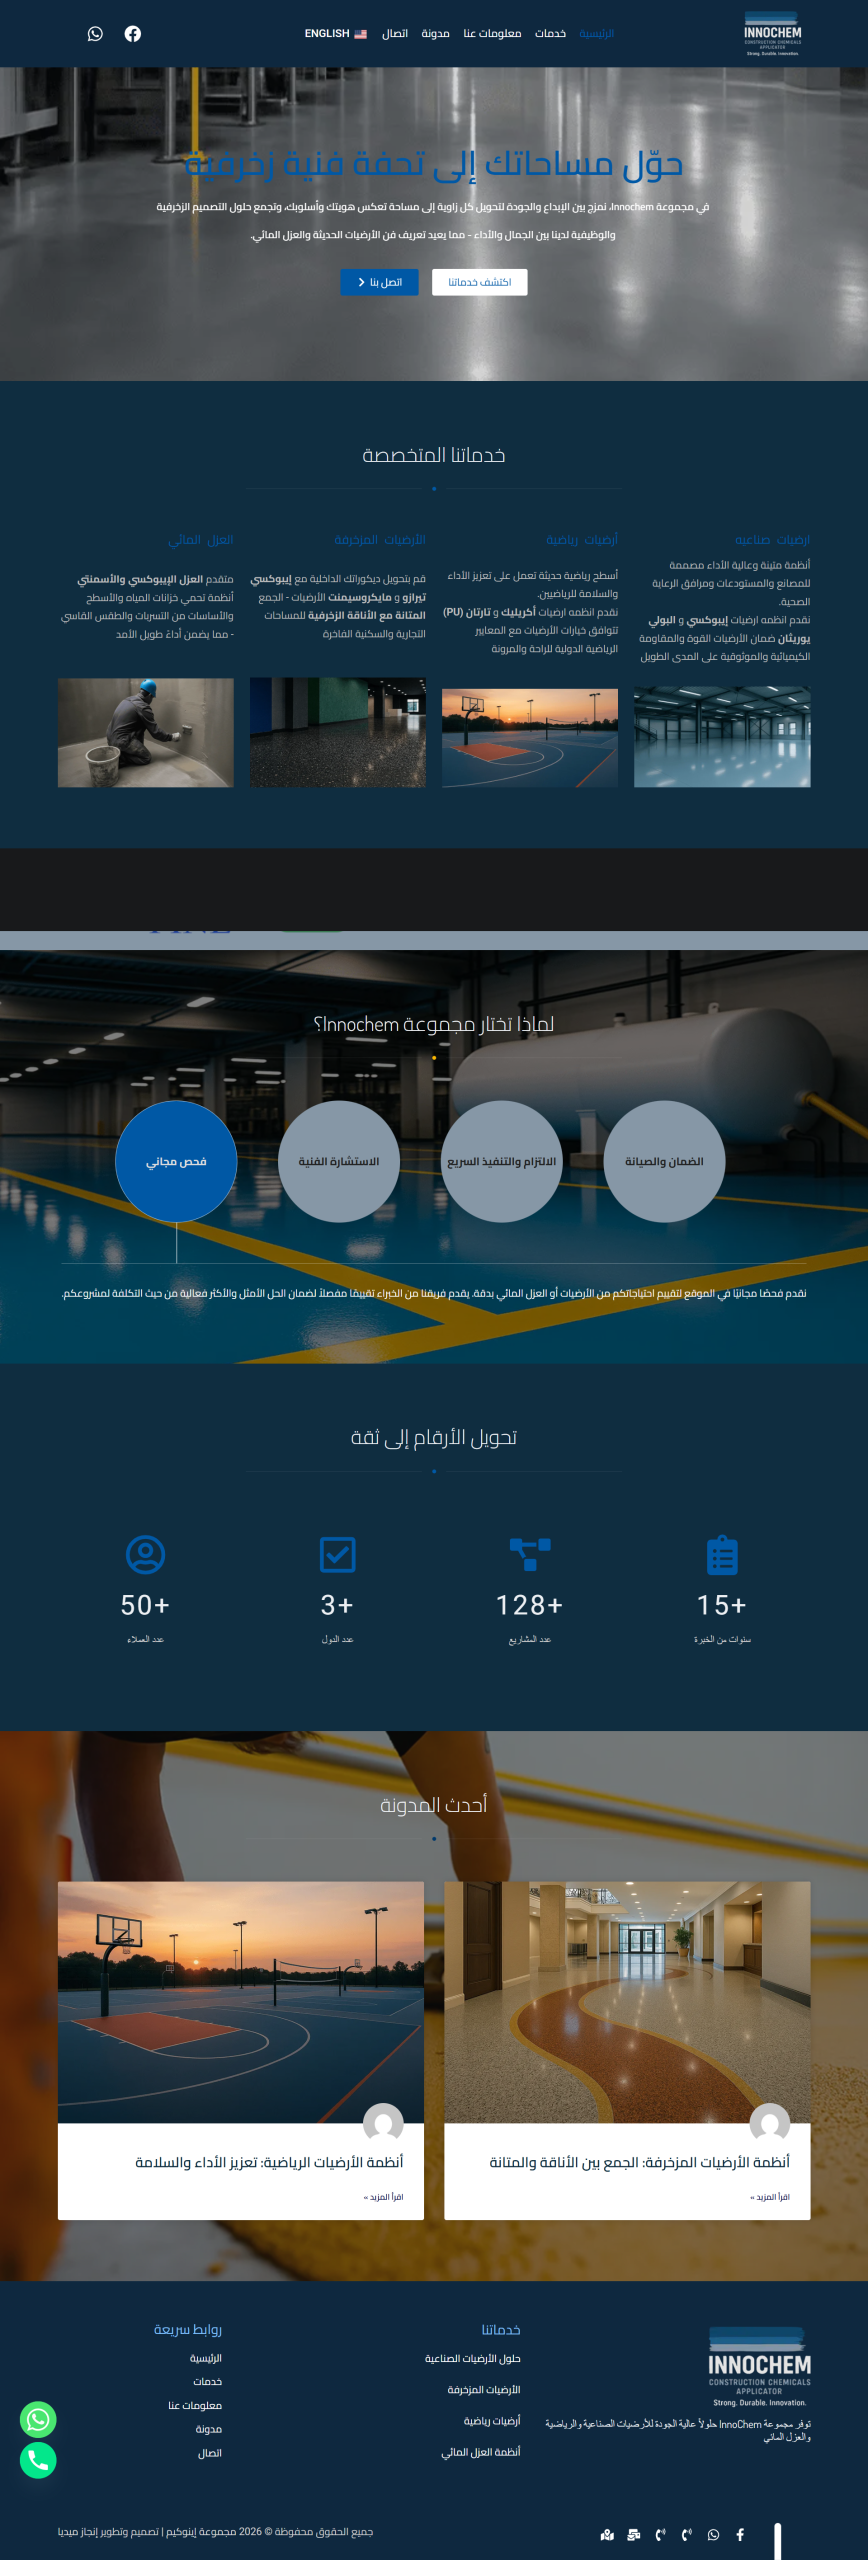Click the industrial warehouse floor service image
Screen dimensions: 868x2560
(722, 736)
